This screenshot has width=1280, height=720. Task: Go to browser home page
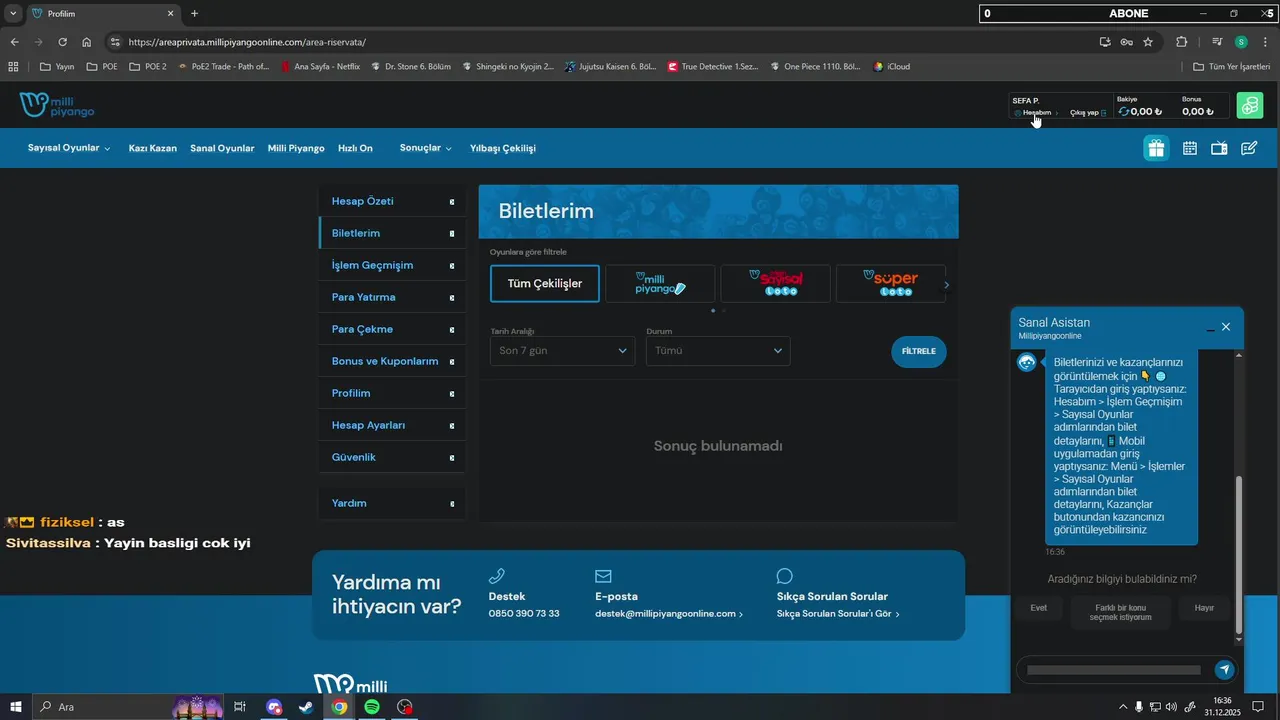(87, 42)
